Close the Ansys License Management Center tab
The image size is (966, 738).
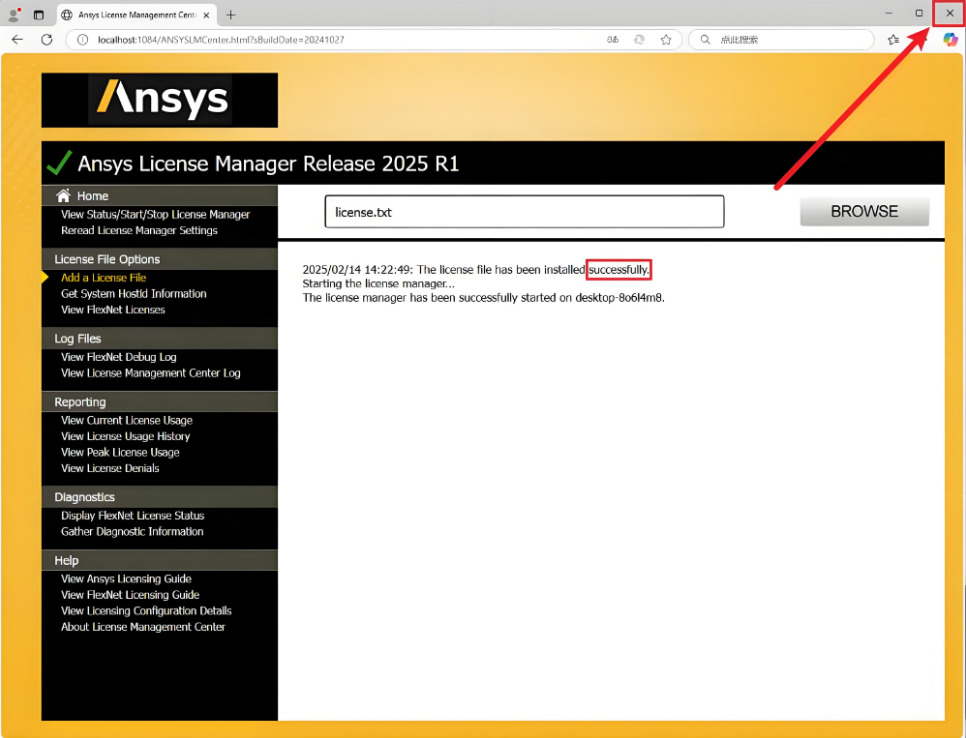[x=206, y=15]
